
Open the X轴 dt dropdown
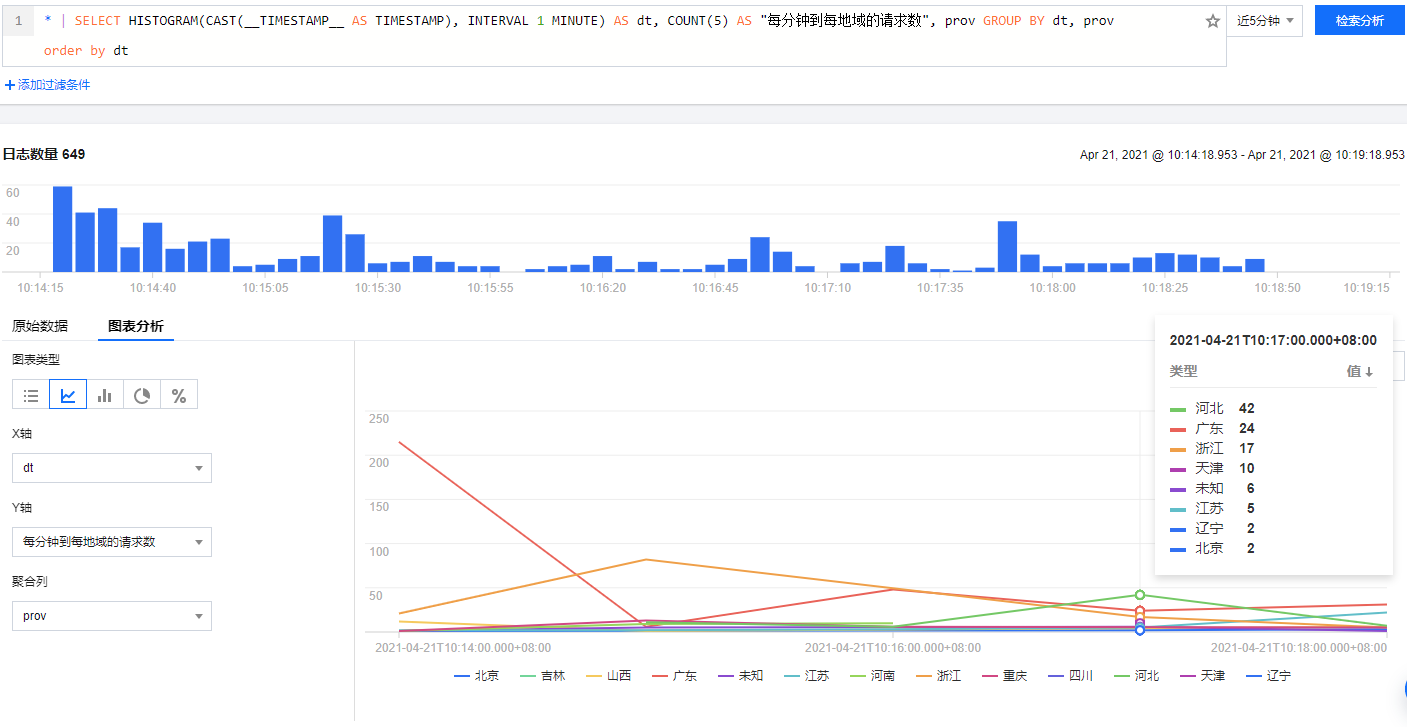point(112,468)
